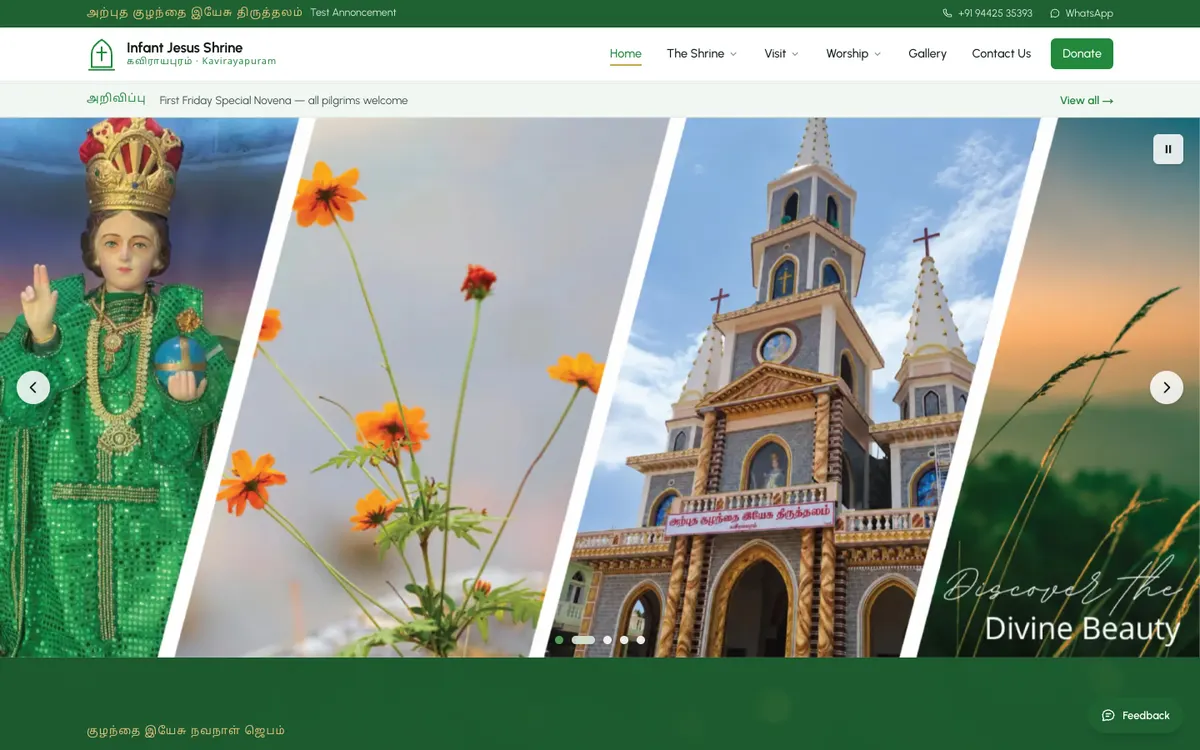Open the Contact Us page
The width and height of the screenshot is (1200, 750).
point(1001,54)
